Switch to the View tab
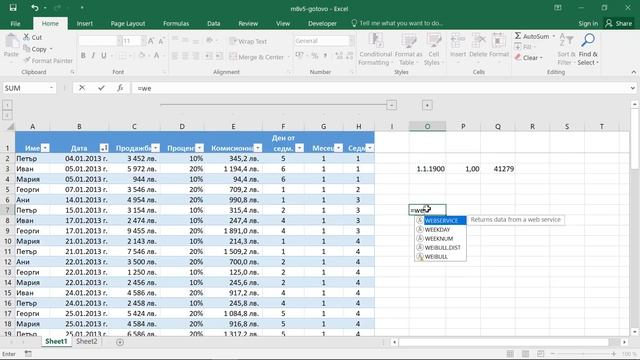640x360 pixels. pos(283,23)
